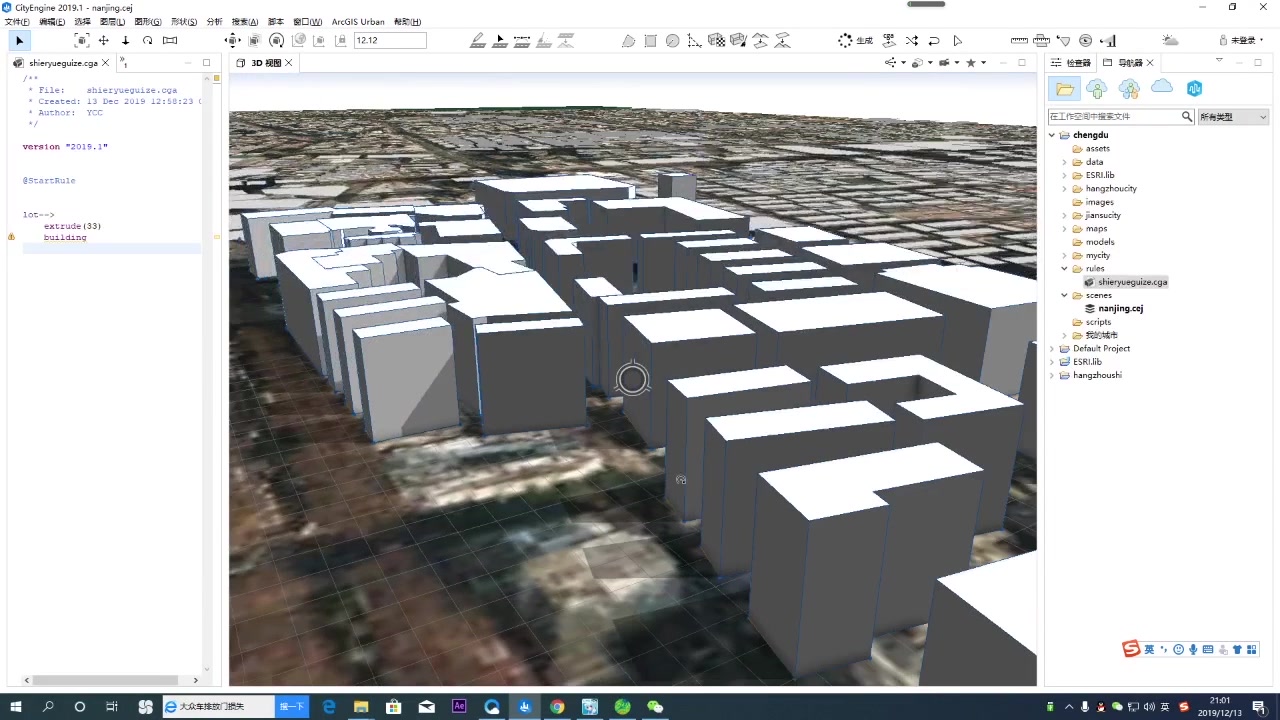Expand the hangzhoucity folder

pos(1064,188)
